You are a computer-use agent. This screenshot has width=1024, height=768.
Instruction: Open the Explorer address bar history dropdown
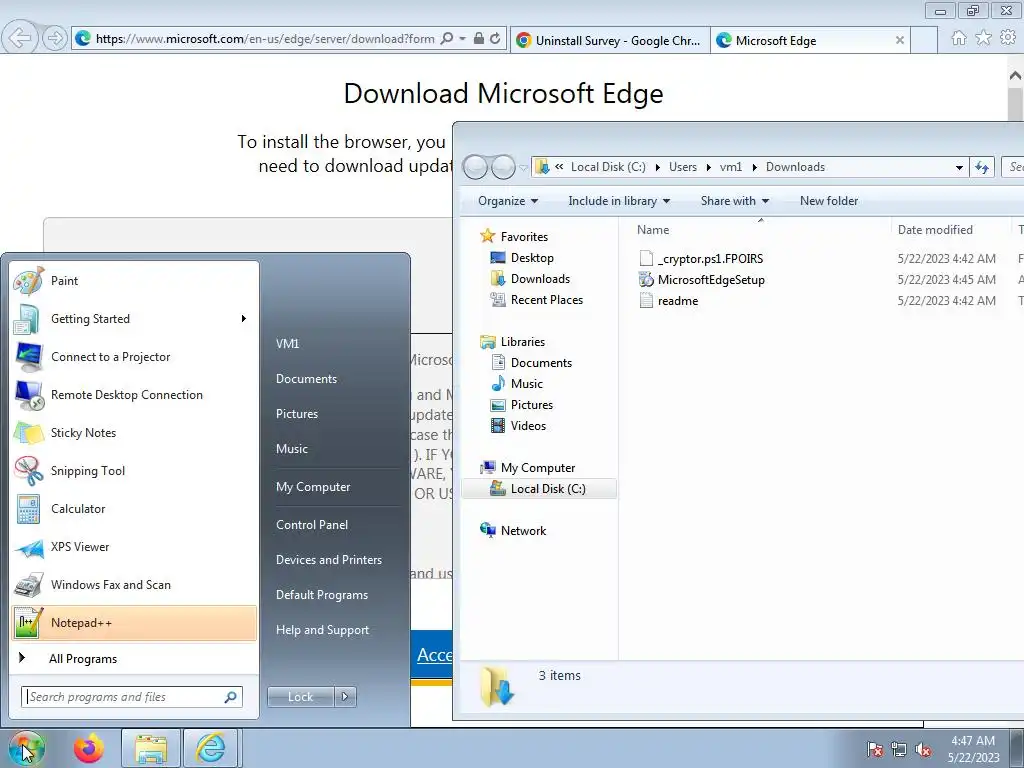click(959, 168)
